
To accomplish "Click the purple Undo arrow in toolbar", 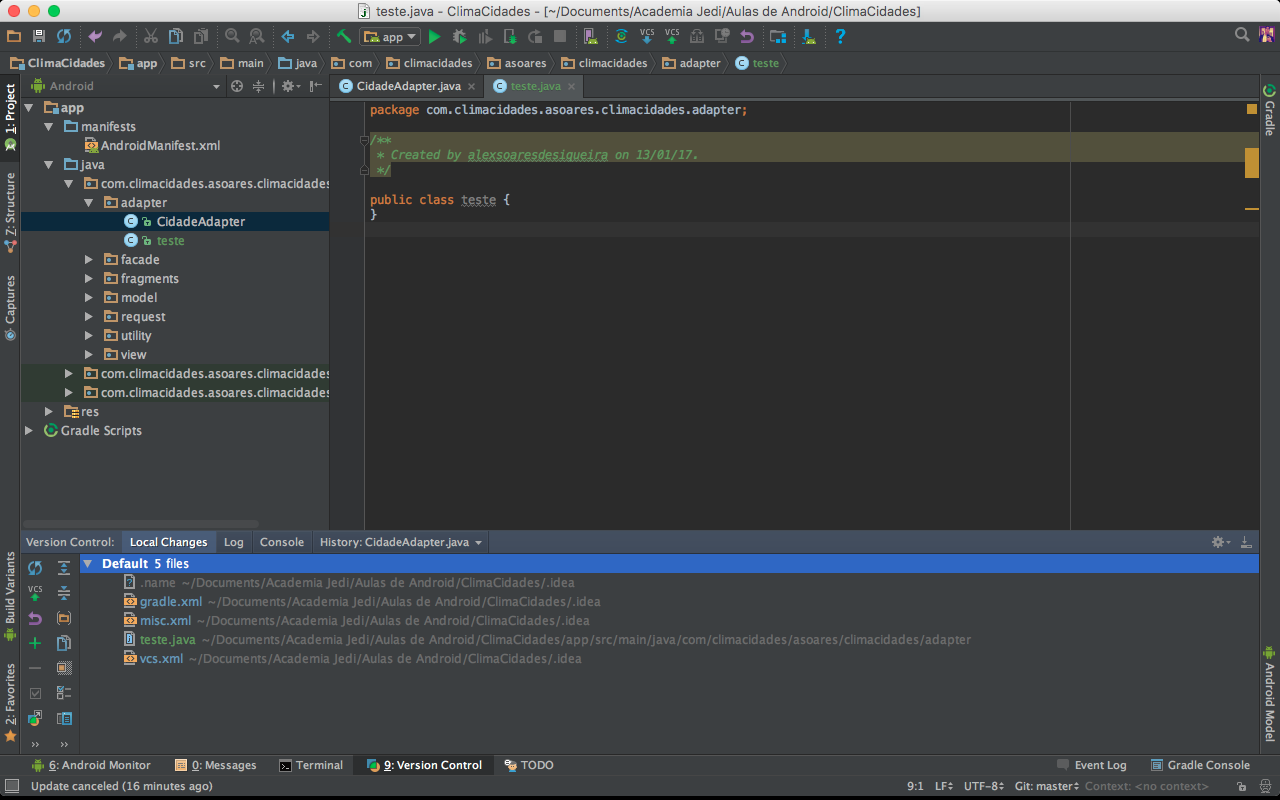I will coord(95,37).
